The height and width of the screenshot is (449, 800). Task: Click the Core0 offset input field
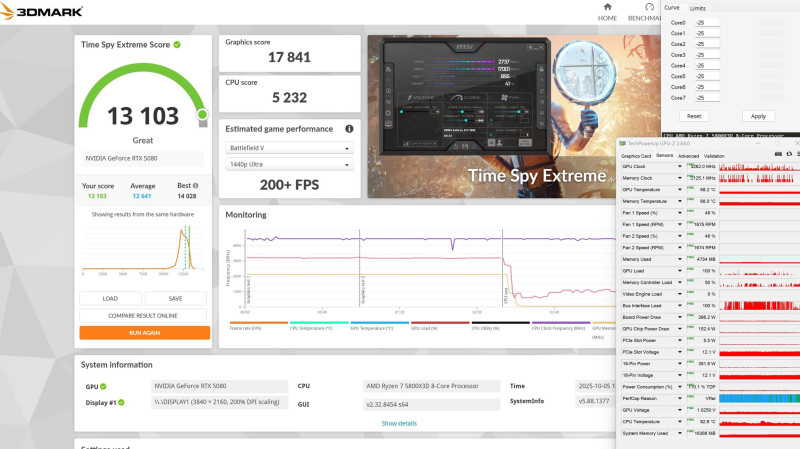707,22
